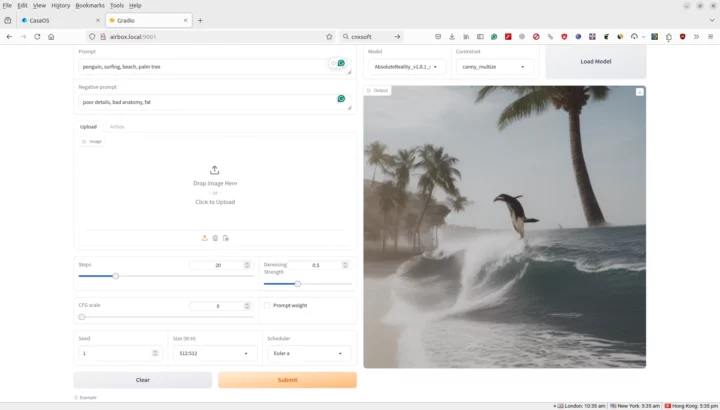Open a new browser tab with the plus
The width and height of the screenshot is (720, 410).
[x=200, y=20]
